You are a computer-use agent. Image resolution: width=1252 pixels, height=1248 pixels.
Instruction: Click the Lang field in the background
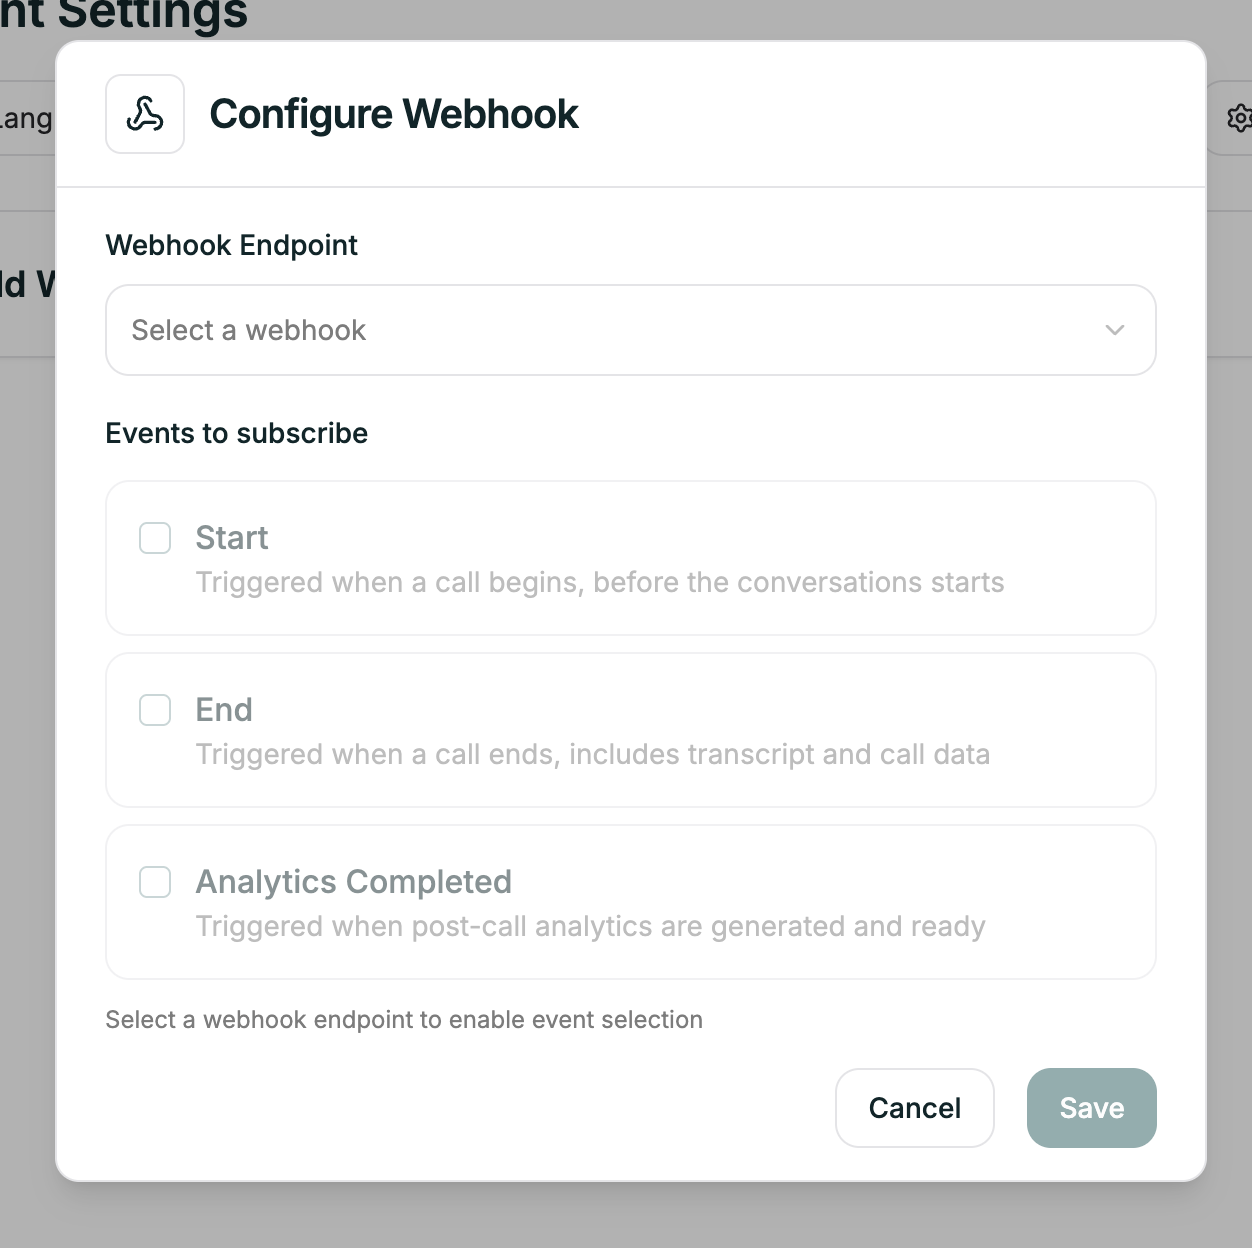click(27, 117)
